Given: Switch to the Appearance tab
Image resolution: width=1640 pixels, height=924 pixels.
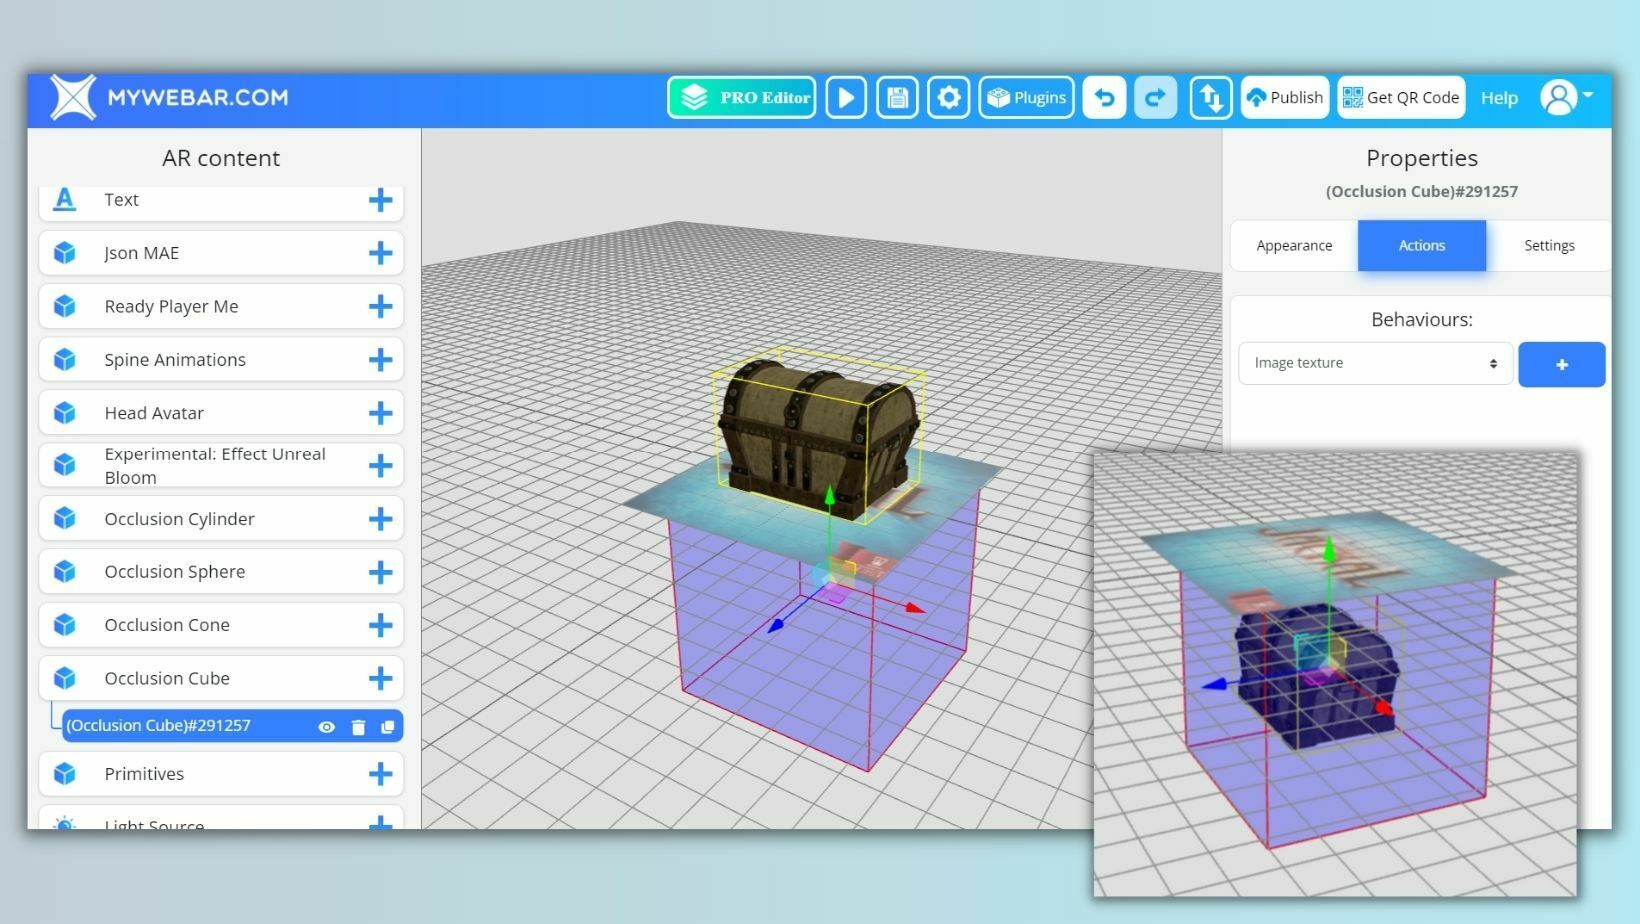Looking at the screenshot, I should tap(1293, 245).
